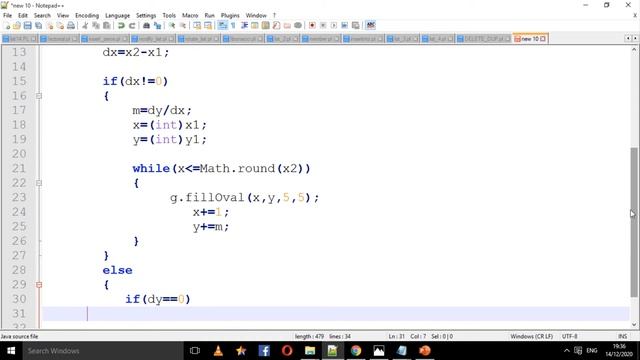Stop macro recording

pos(323,25)
